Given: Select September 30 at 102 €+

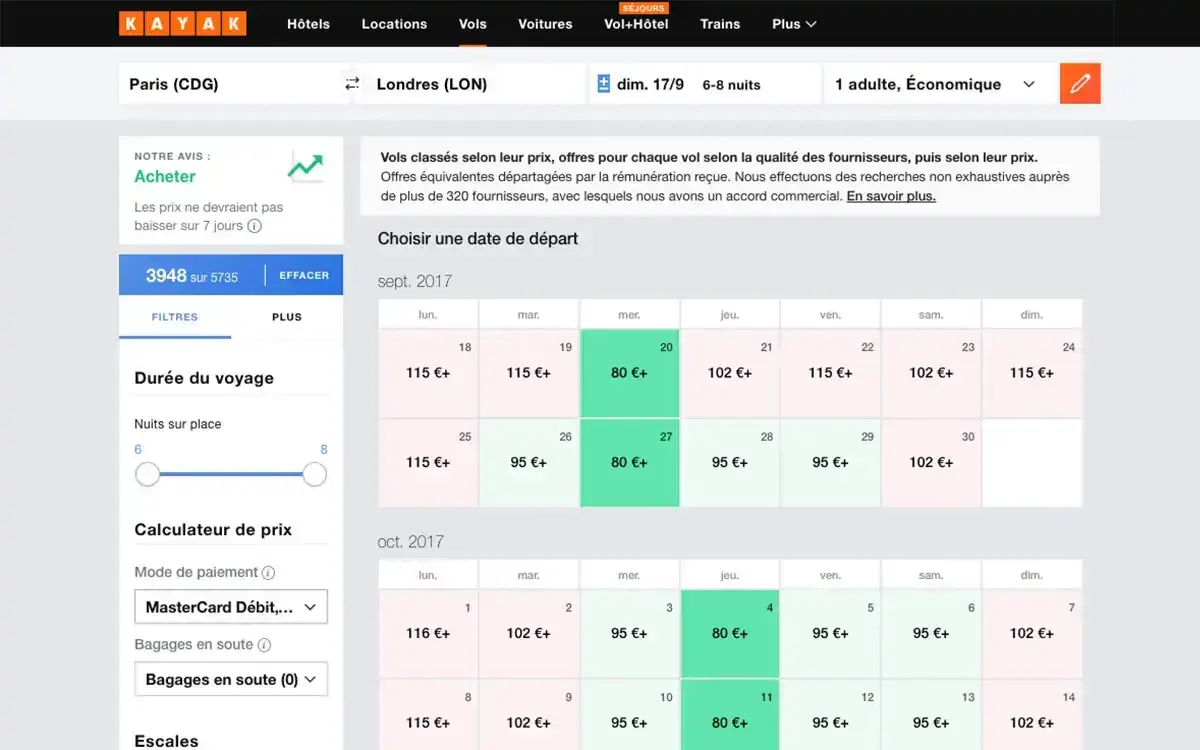Looking at the screenshot, I should [931, 462].
